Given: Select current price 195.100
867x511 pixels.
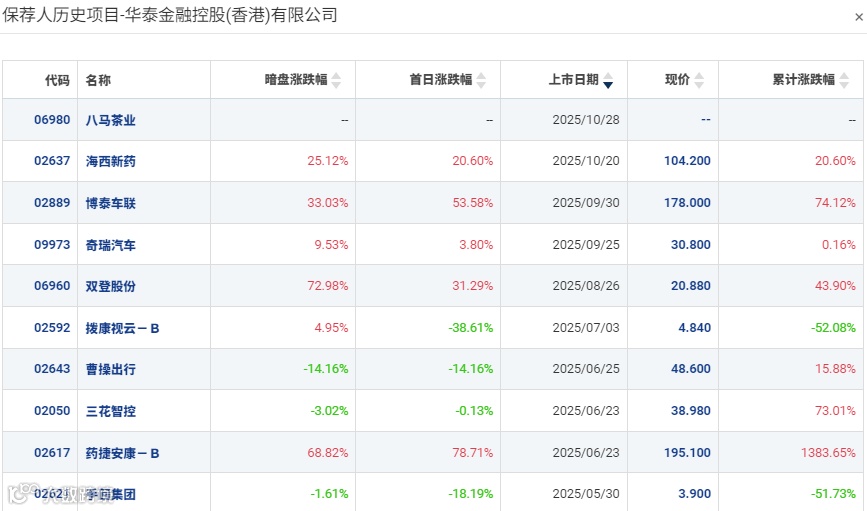Looking at the screenshot, I should 687,453.
